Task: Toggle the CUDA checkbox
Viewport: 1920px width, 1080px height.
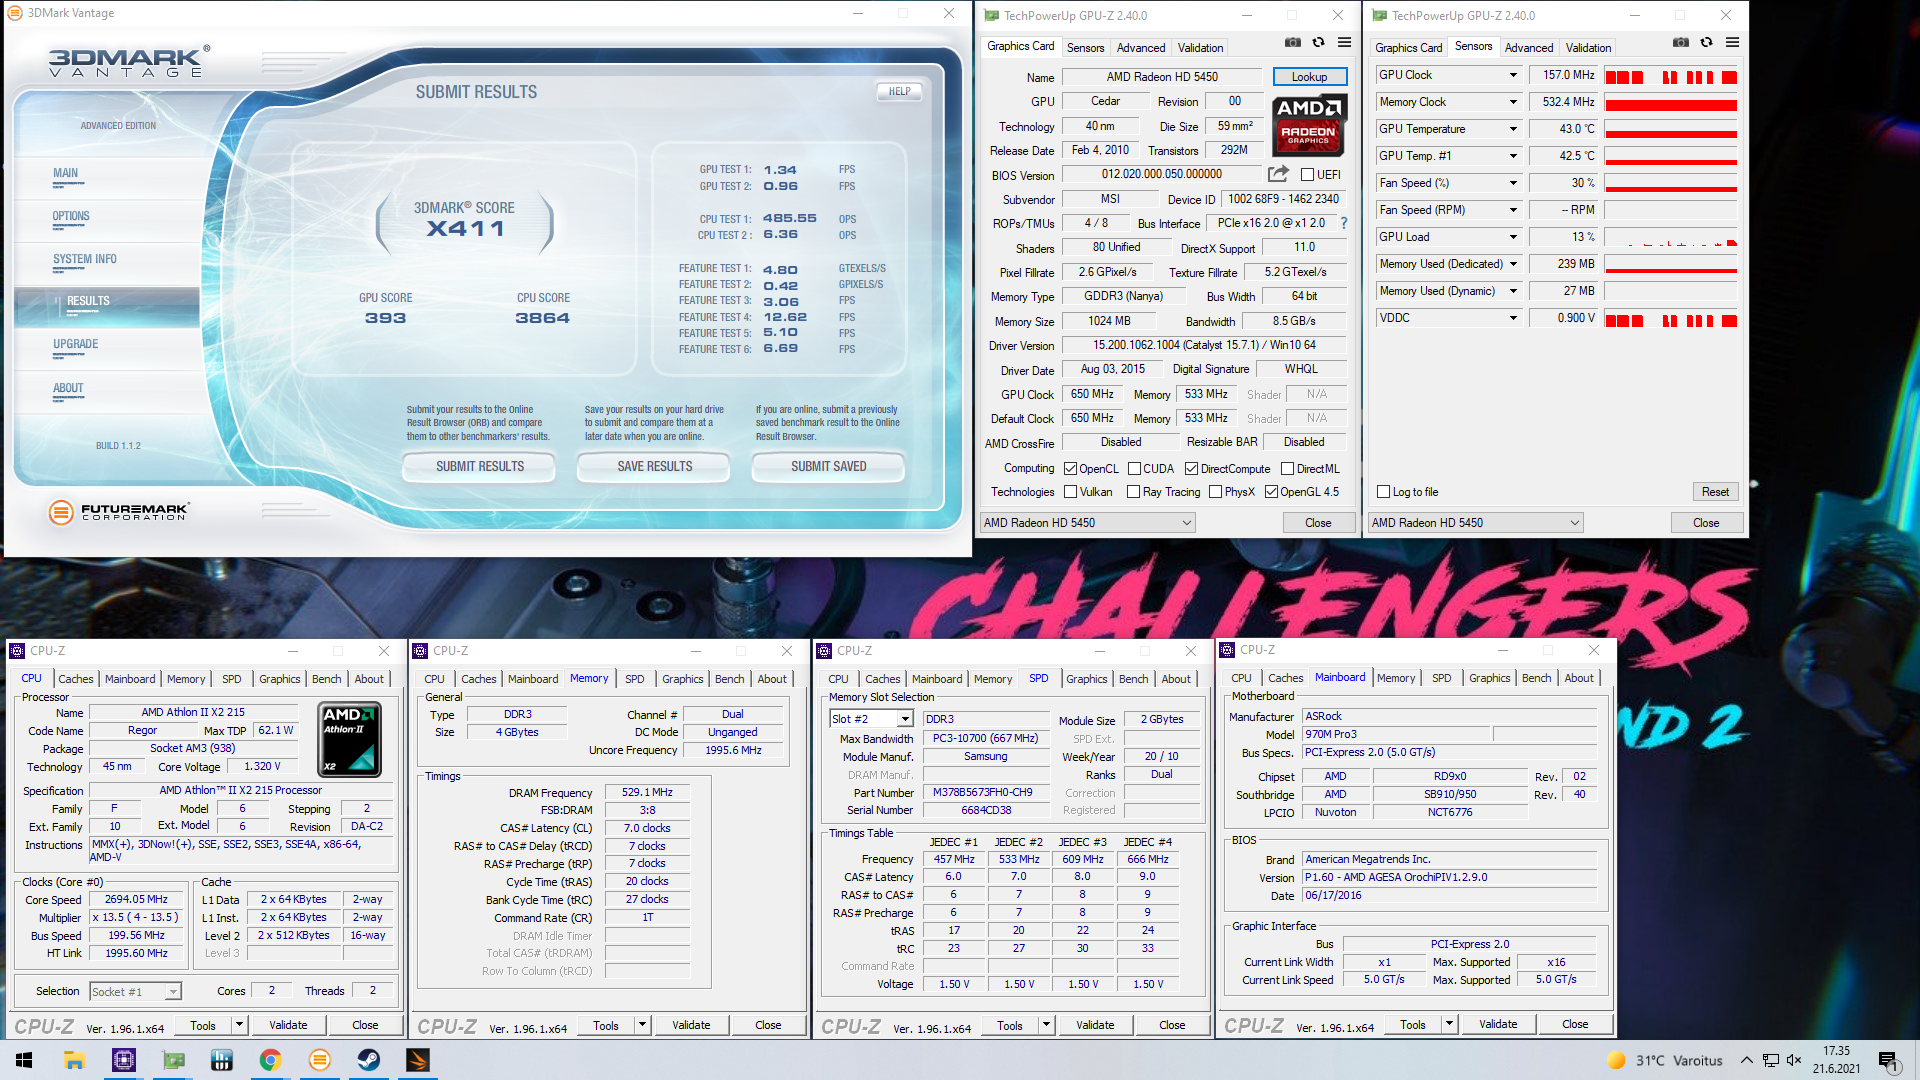Action: (x=1134, y=468)
